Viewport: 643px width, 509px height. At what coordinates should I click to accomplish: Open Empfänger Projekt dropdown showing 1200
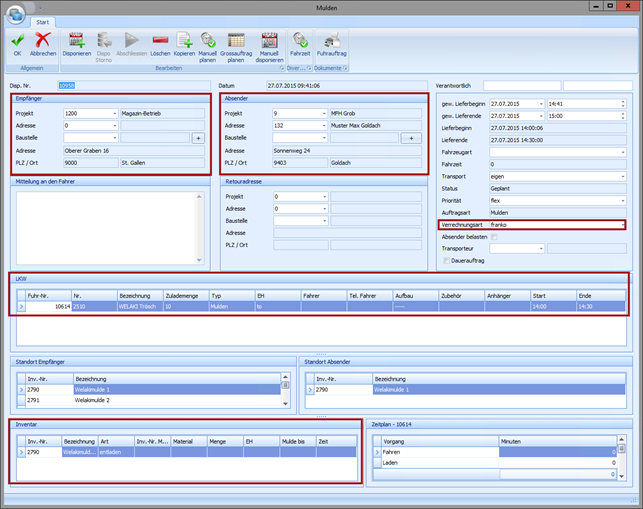click(115, 114)
